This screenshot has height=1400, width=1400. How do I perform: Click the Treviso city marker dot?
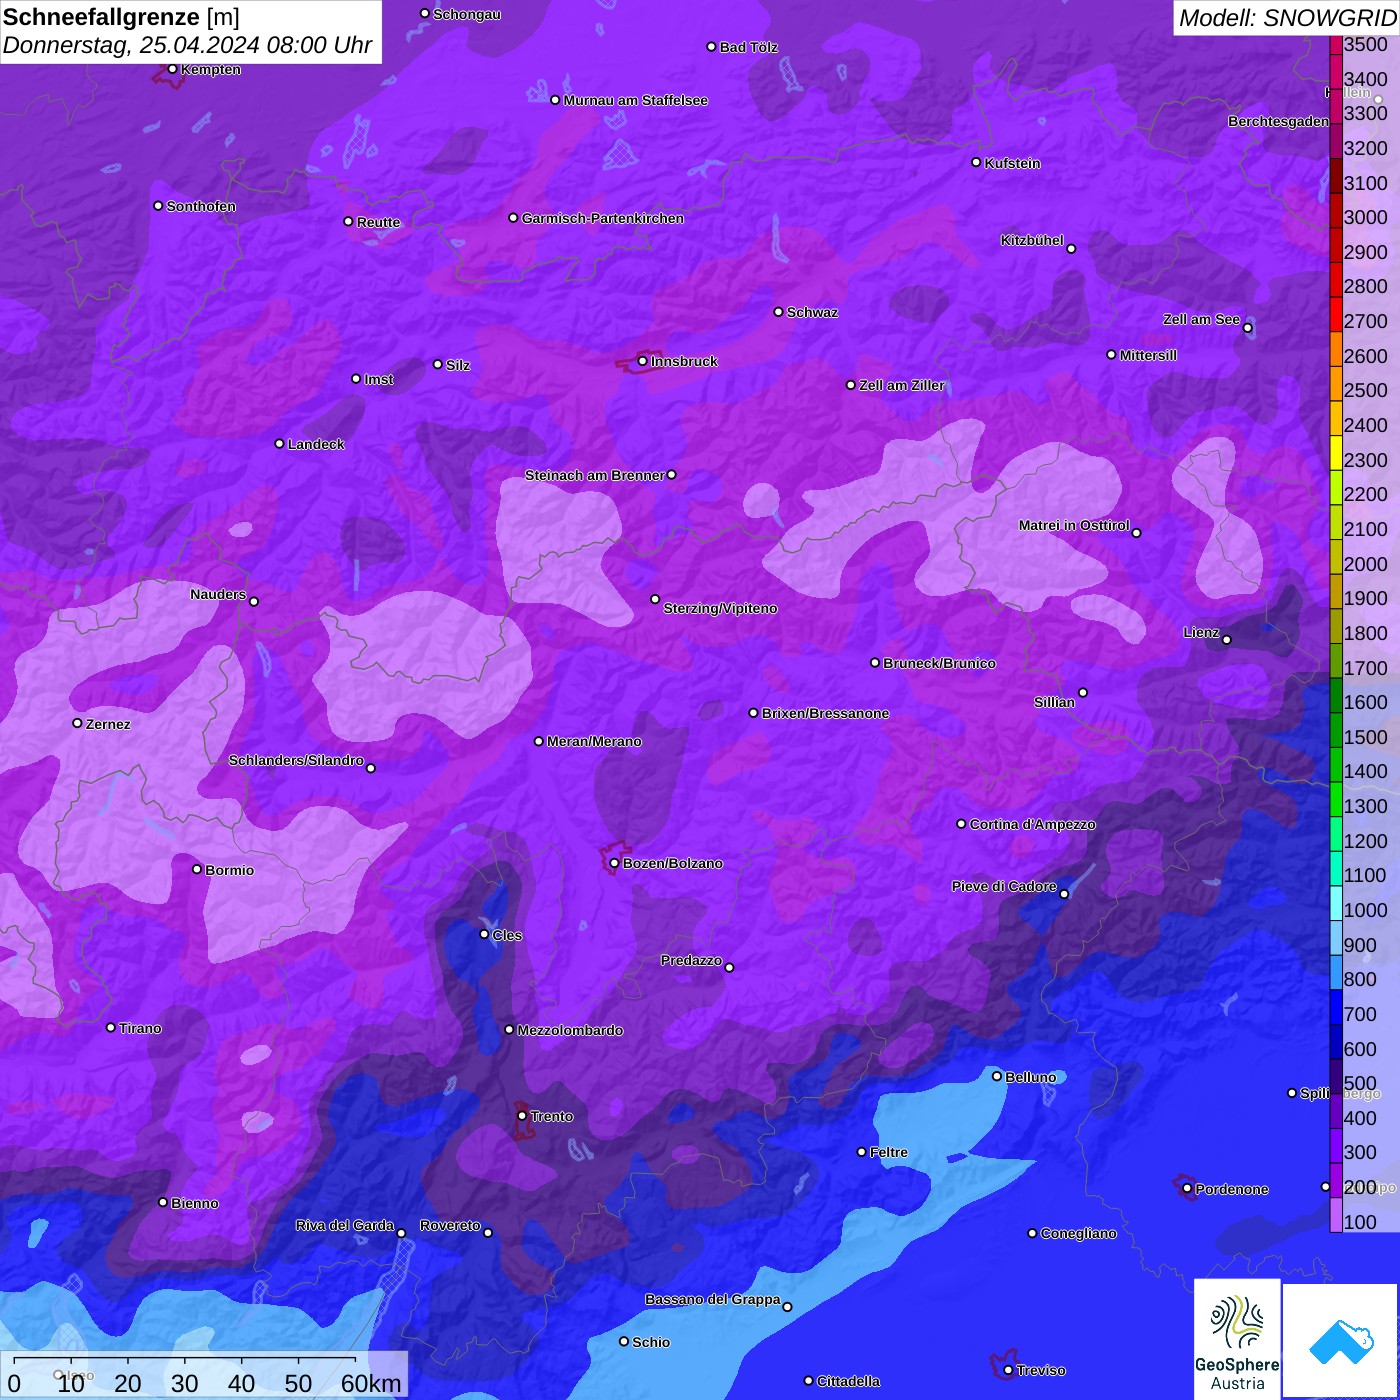pyautogui.click(x=1008, y=1370)
